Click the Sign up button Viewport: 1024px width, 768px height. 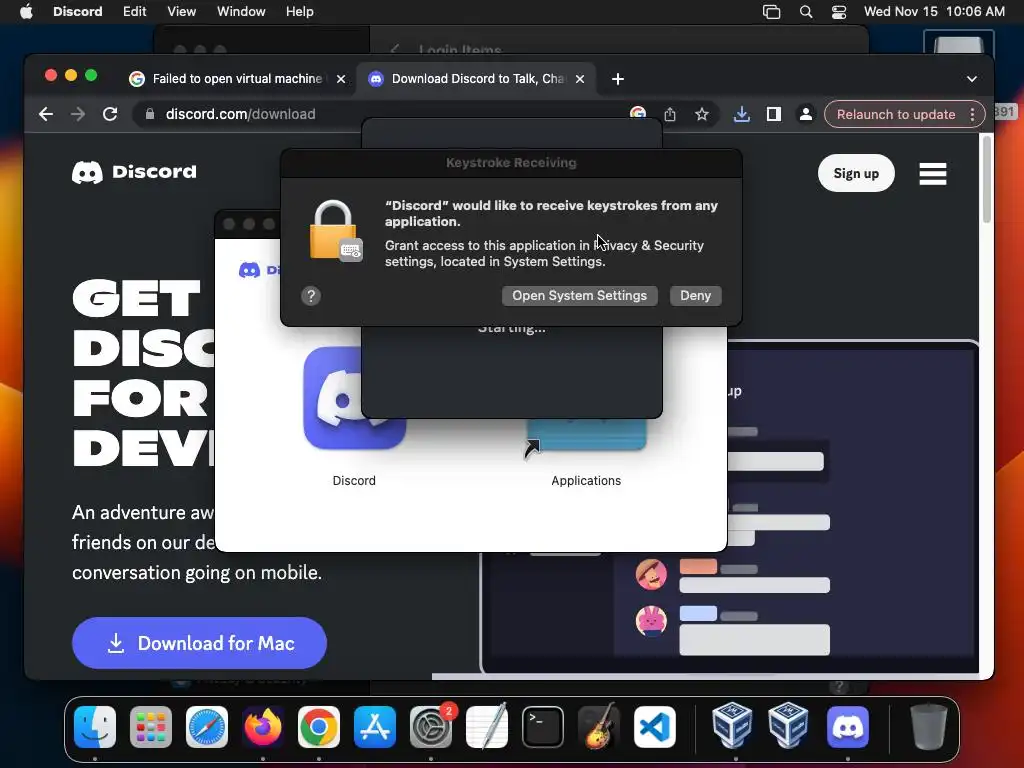click(x=856, y=173)
